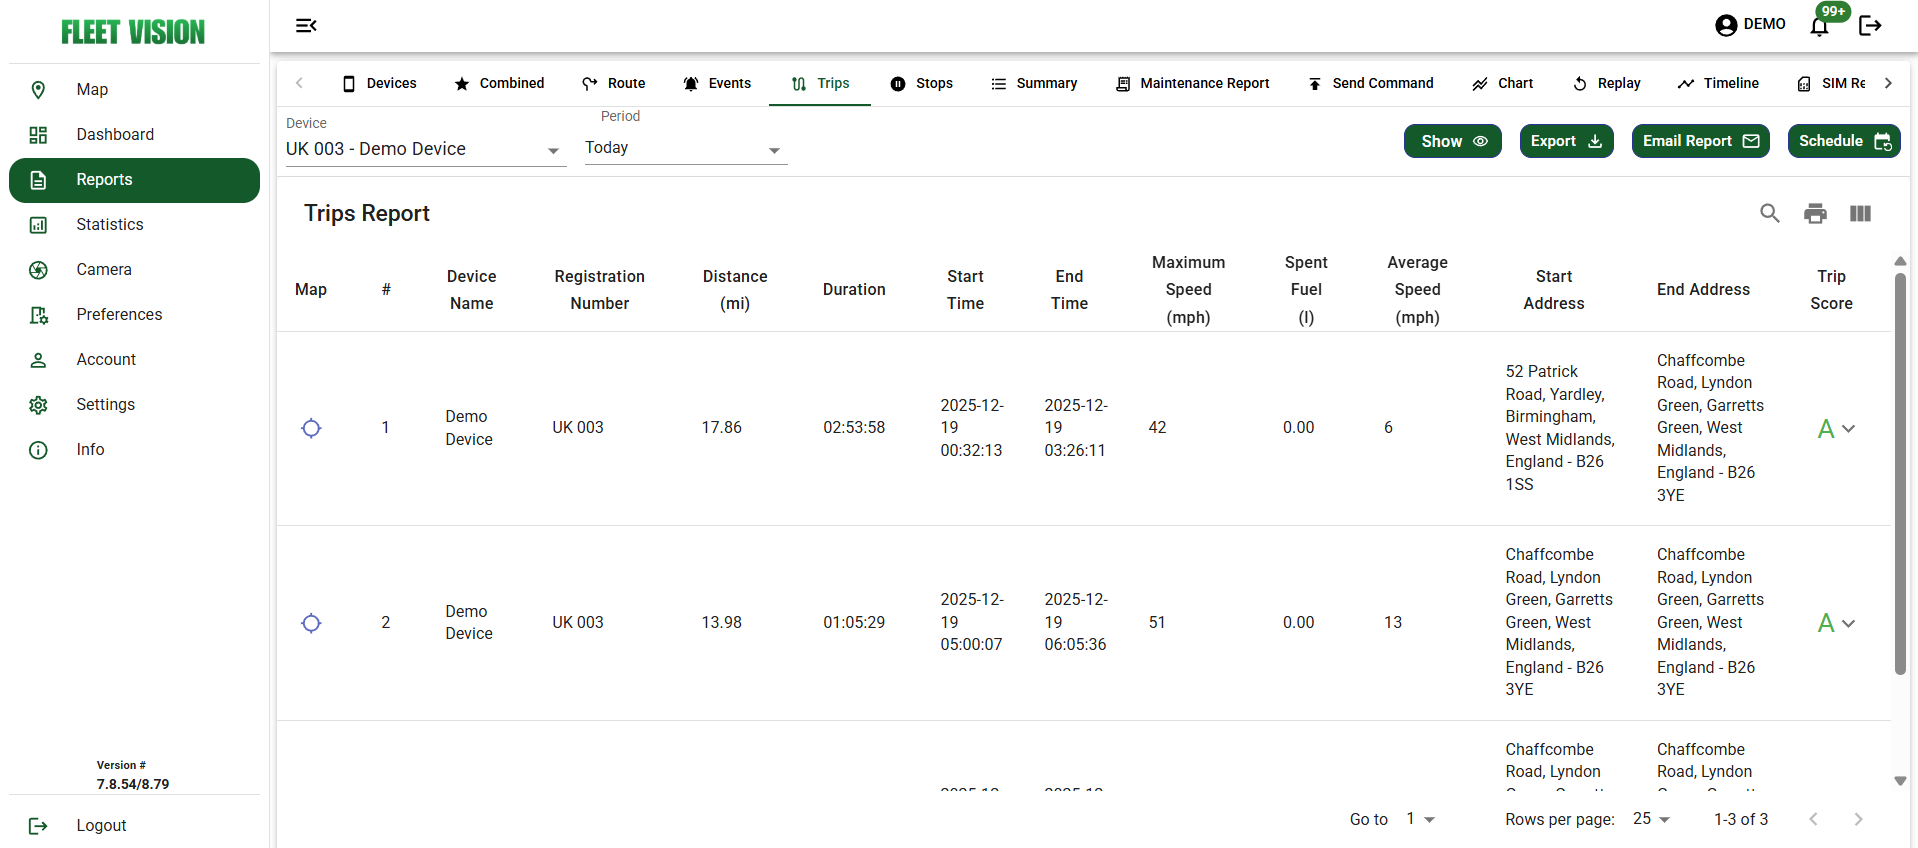Search the Trips Report table
The height and width of the screenshot is (848, 1918).
[1769, 213]
